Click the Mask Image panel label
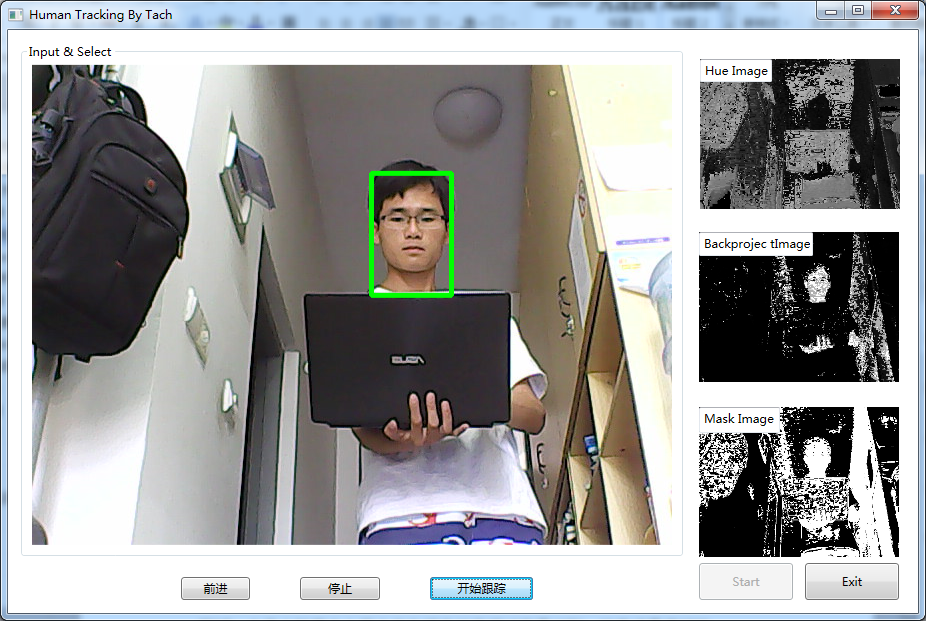This screenshot has height=621, width=926. coord(739,419)
